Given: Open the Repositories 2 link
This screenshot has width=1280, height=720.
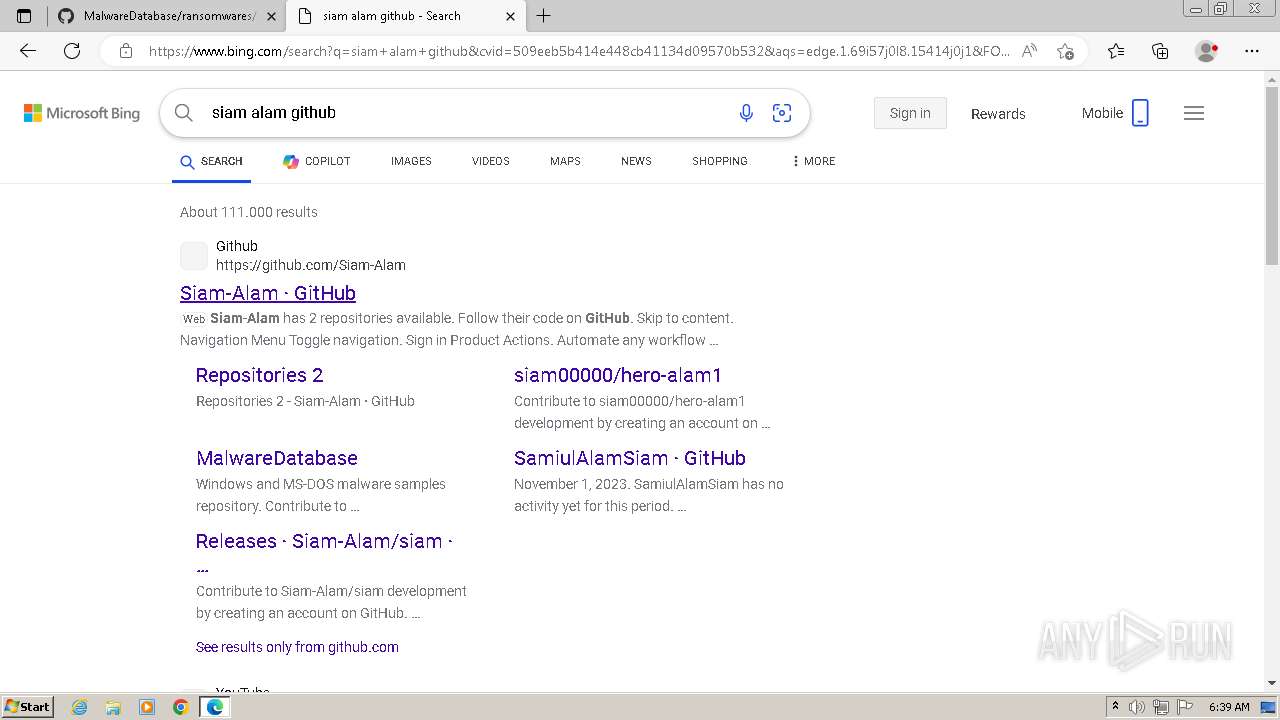Looking at the screenshot, I should pyautogui.click(x=260, y=375).
